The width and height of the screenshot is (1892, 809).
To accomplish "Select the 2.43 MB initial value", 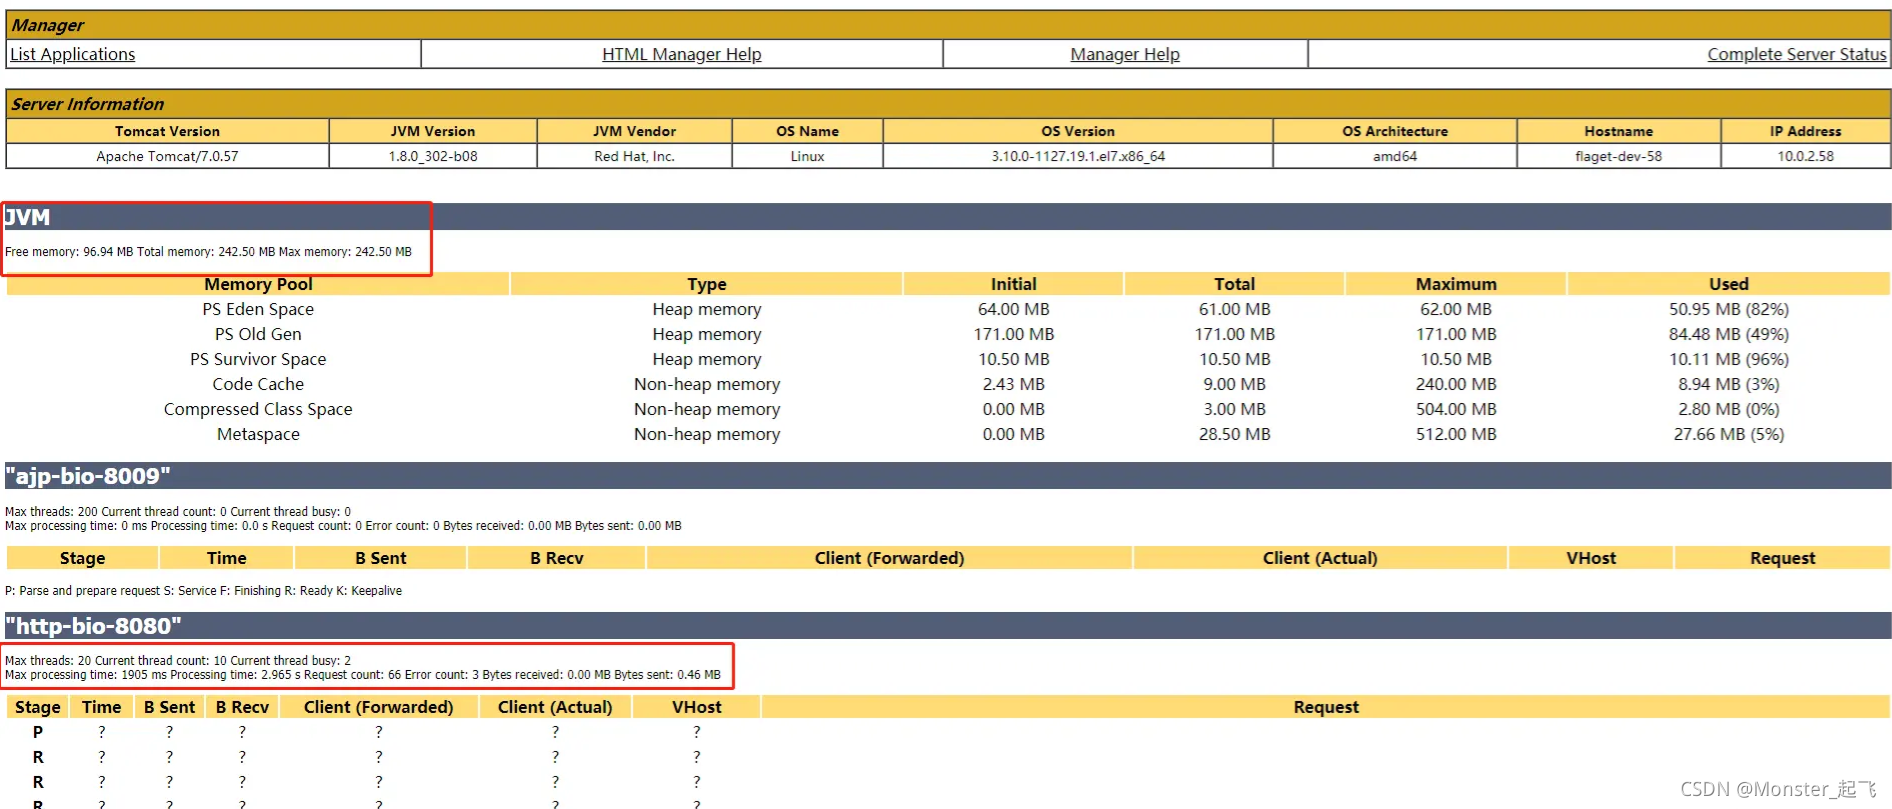I will click(1013, 384).
